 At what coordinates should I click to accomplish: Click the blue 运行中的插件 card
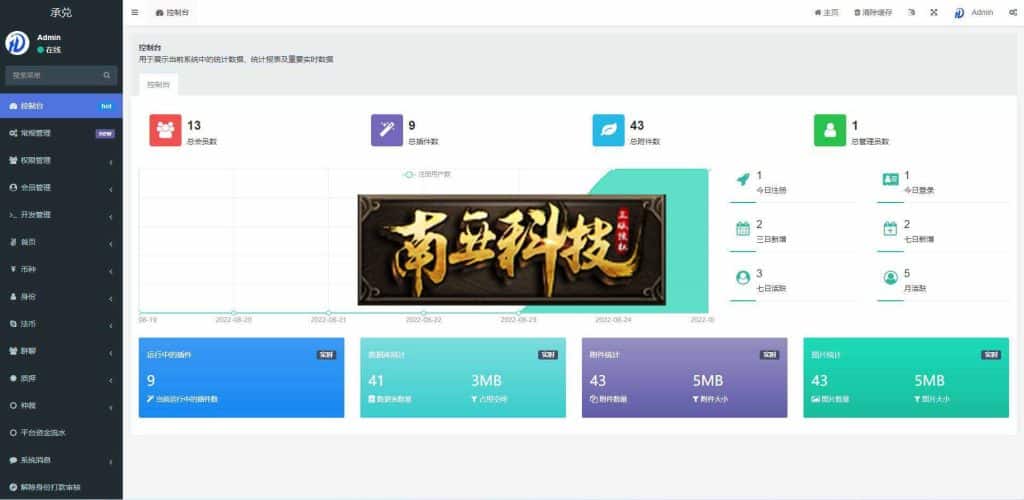(x=241, y=377)
